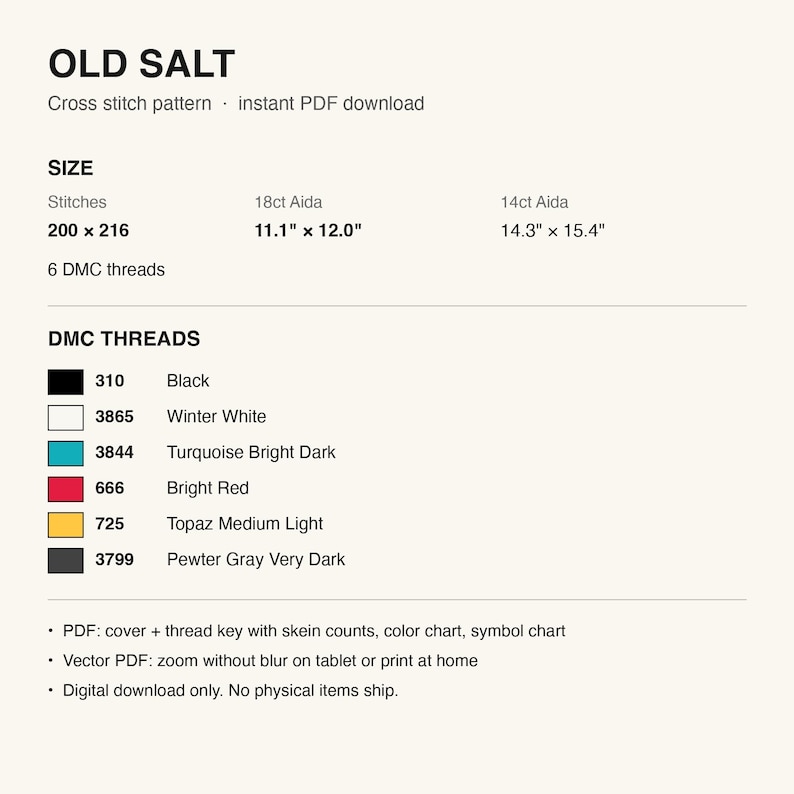The height and width of the screenshot is (794, 794).
Task: Click the Digital download only note
Action: [230, 691]
